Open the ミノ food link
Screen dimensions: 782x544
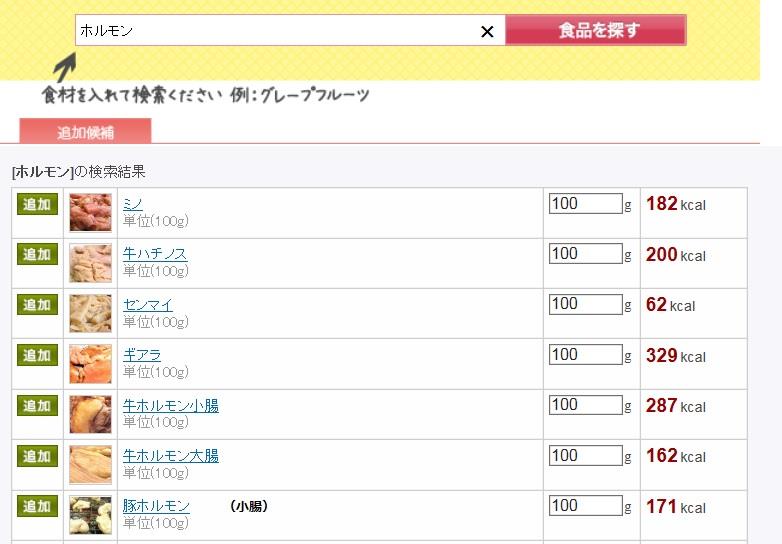tap(132, 204)
